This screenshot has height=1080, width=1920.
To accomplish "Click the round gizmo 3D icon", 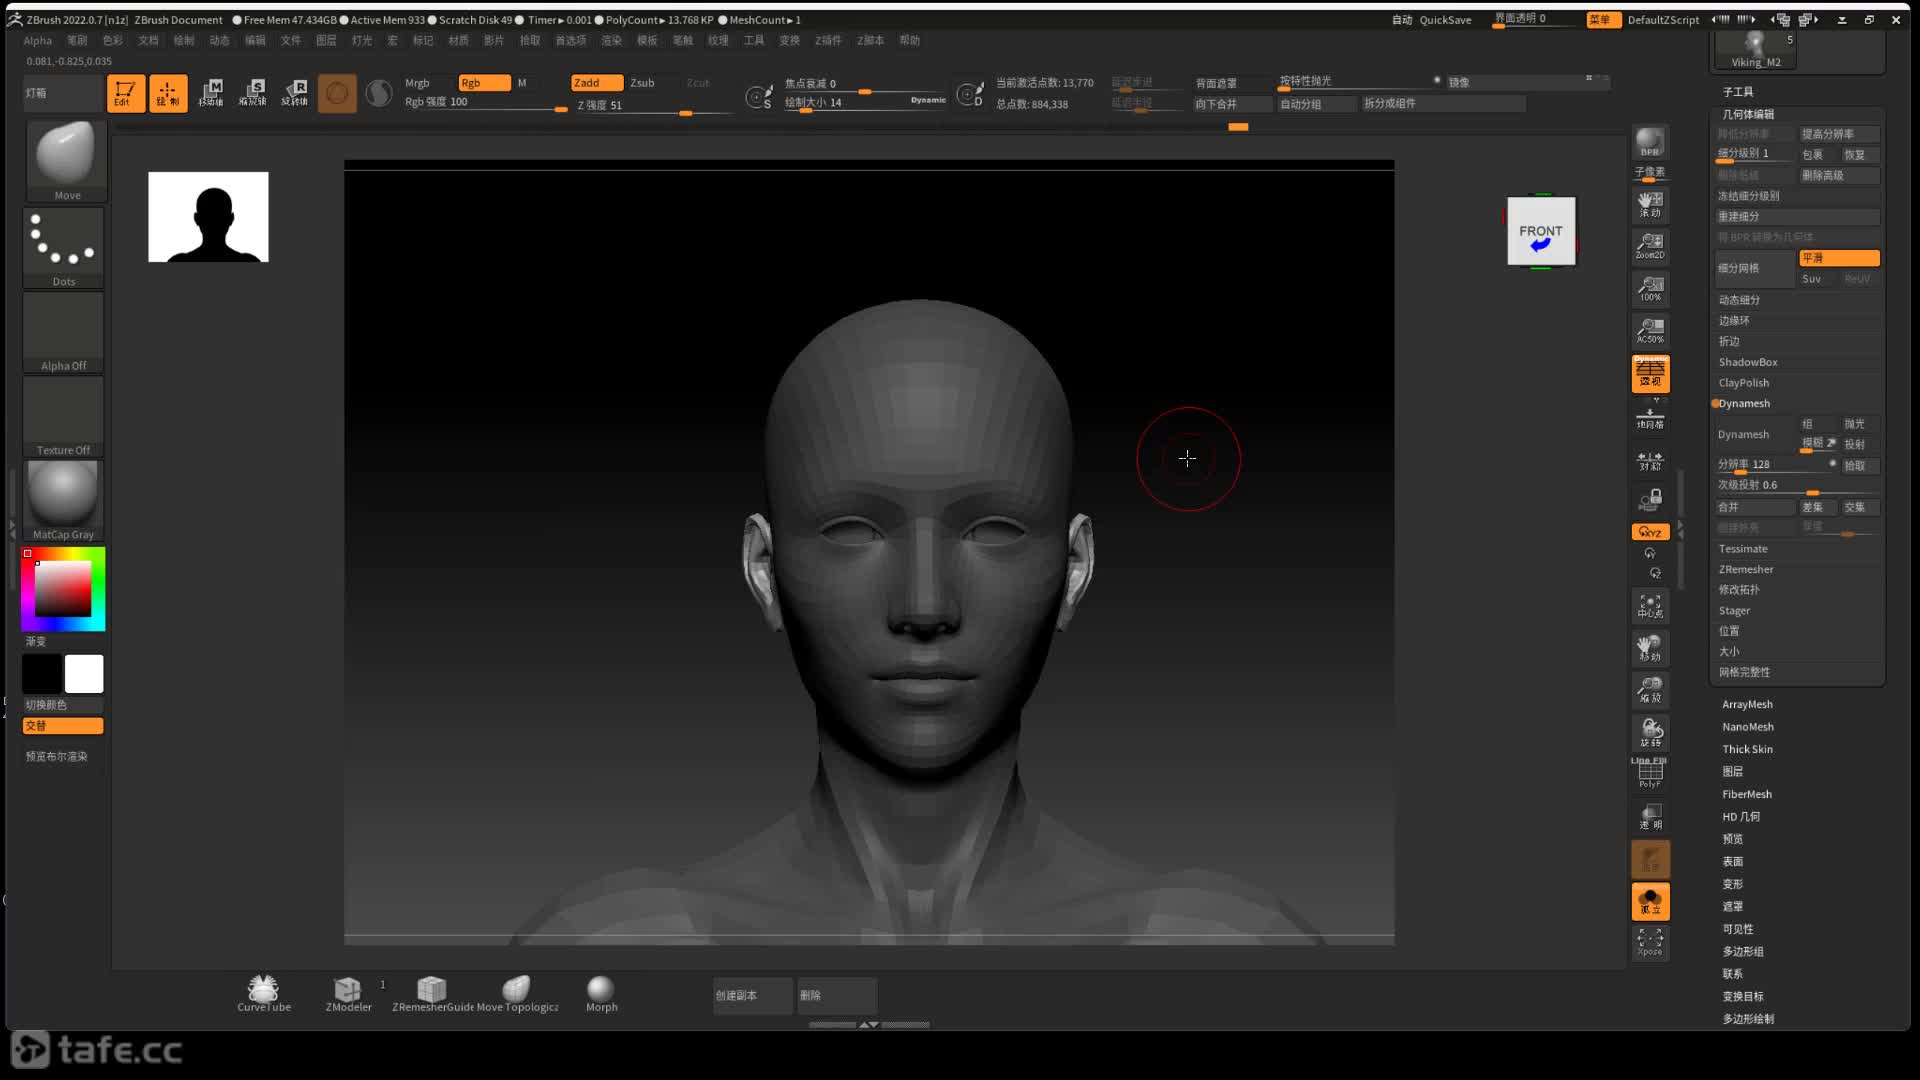I will 337,93.
